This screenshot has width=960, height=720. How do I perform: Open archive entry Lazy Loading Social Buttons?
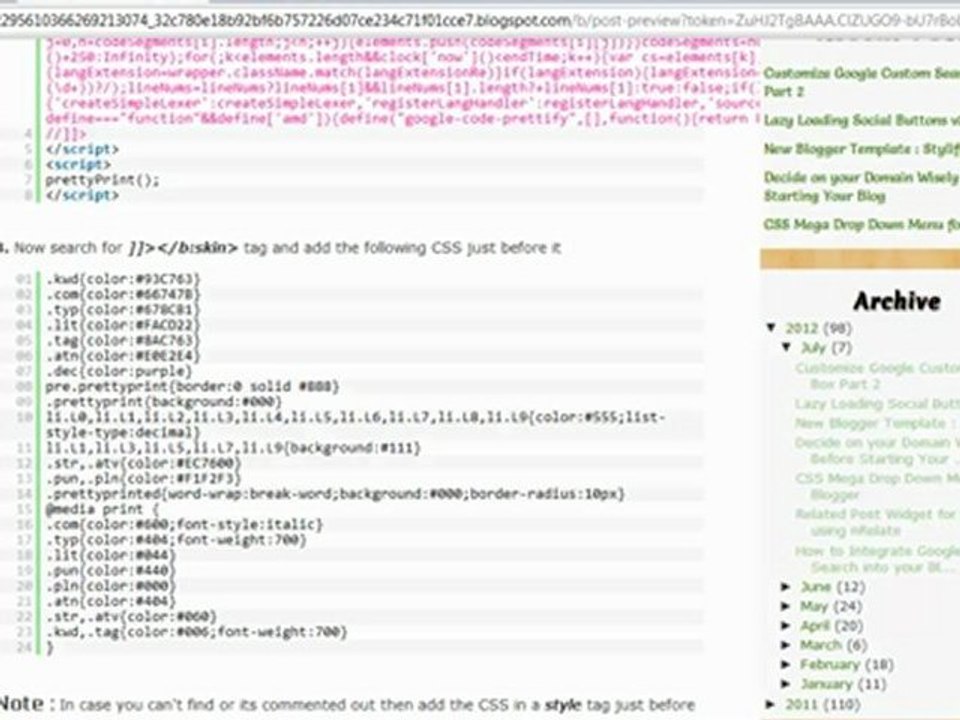tap(877, 404)
